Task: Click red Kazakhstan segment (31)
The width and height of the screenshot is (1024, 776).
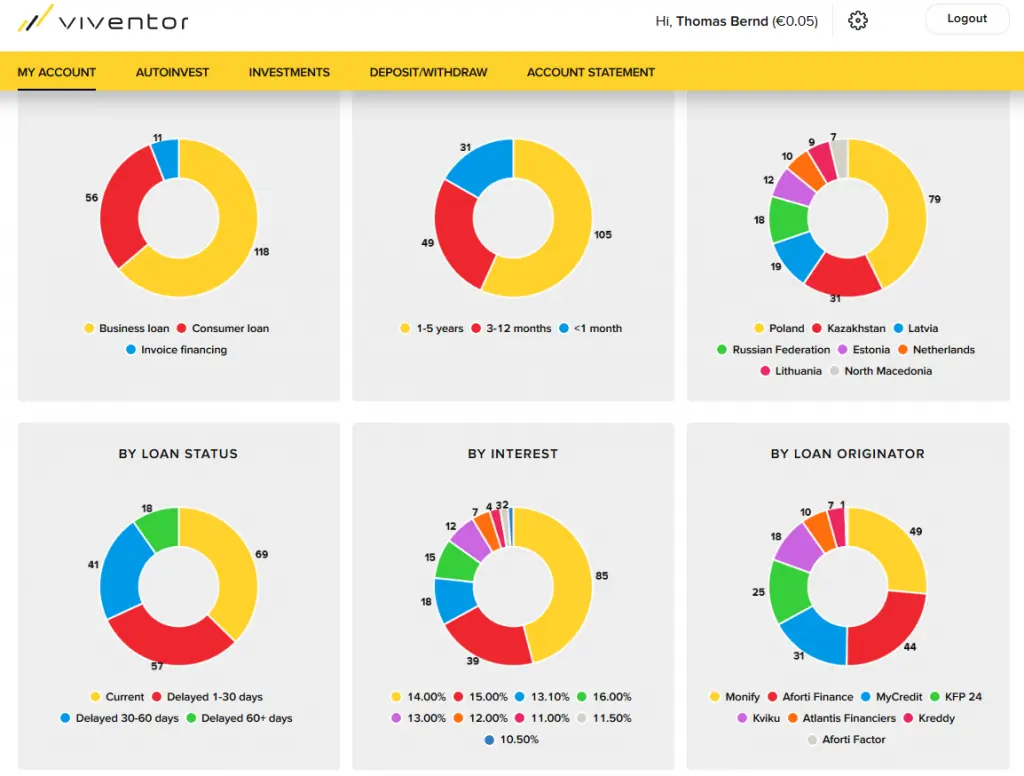Action: coord(843,276)
